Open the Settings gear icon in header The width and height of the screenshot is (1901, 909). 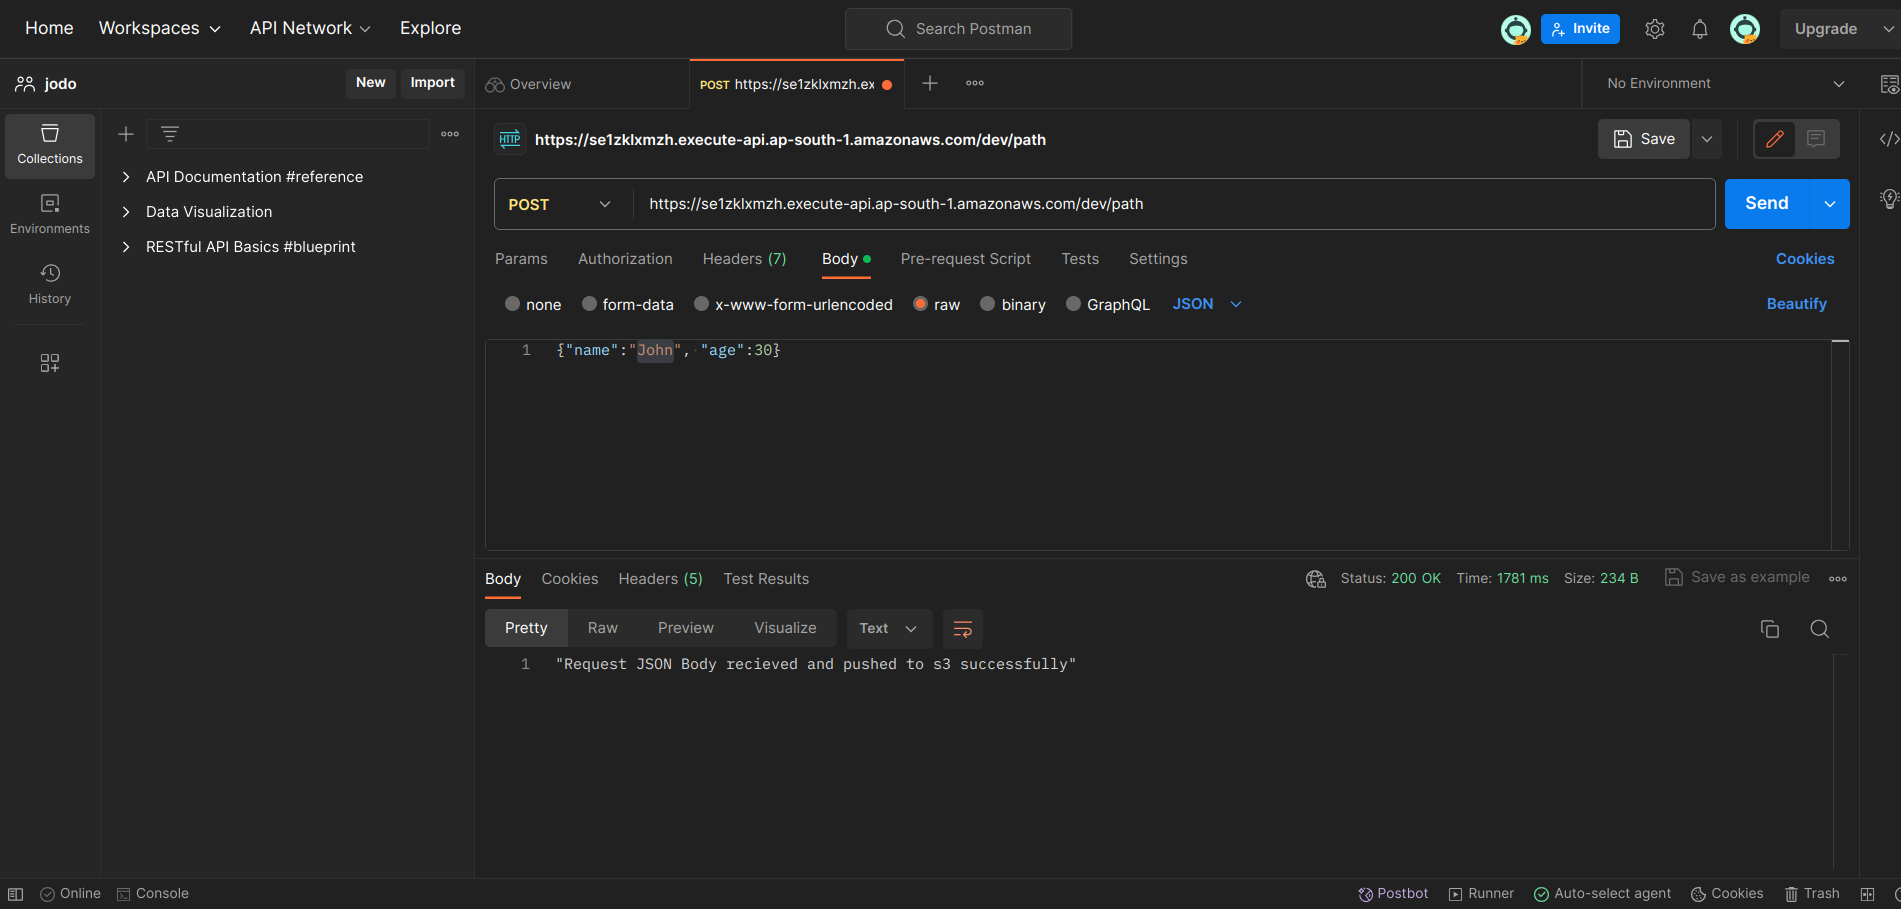pos(1655,29)
